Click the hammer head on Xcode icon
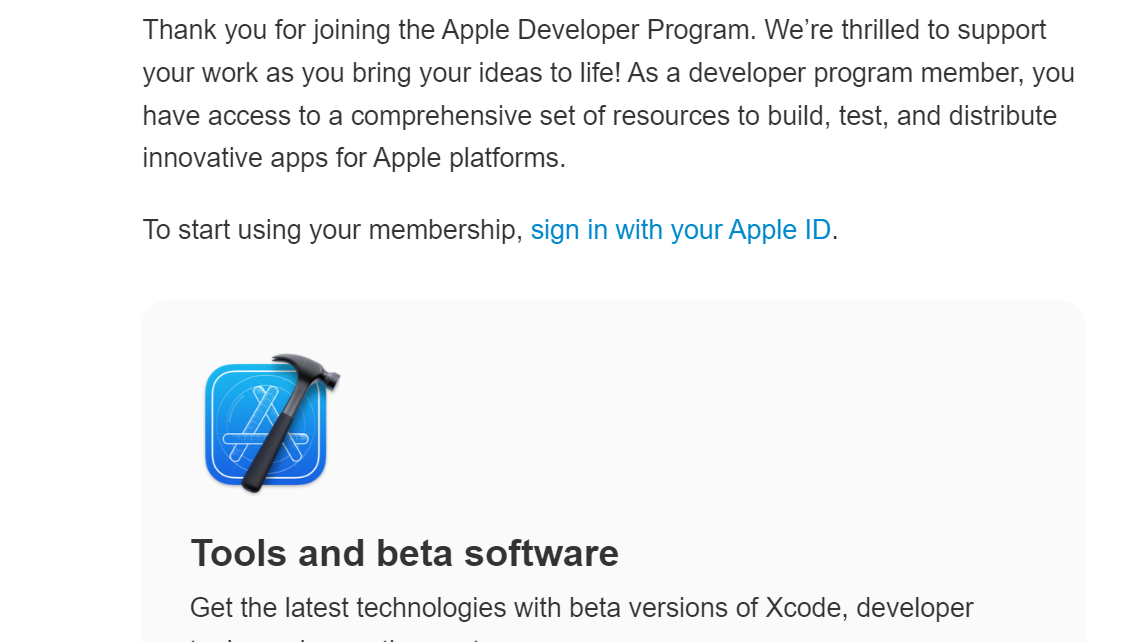This screenshot has width=1145, height=642. [x=305, y=369]
